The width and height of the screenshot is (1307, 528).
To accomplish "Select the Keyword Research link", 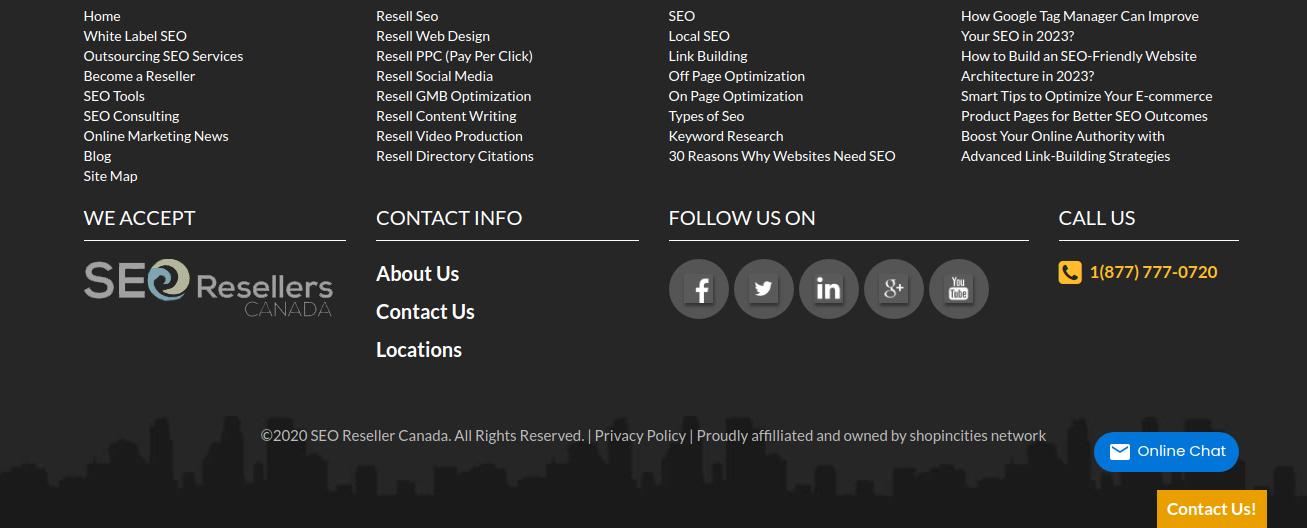I will (x=726, y=136).
